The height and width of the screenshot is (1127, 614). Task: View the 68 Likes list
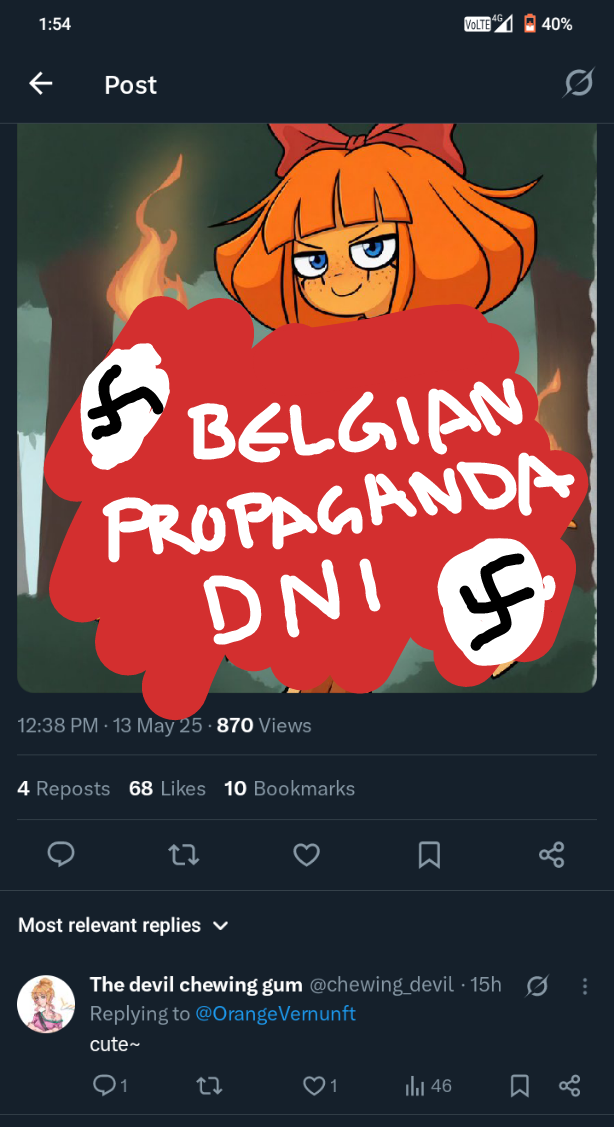coord(168,788)
